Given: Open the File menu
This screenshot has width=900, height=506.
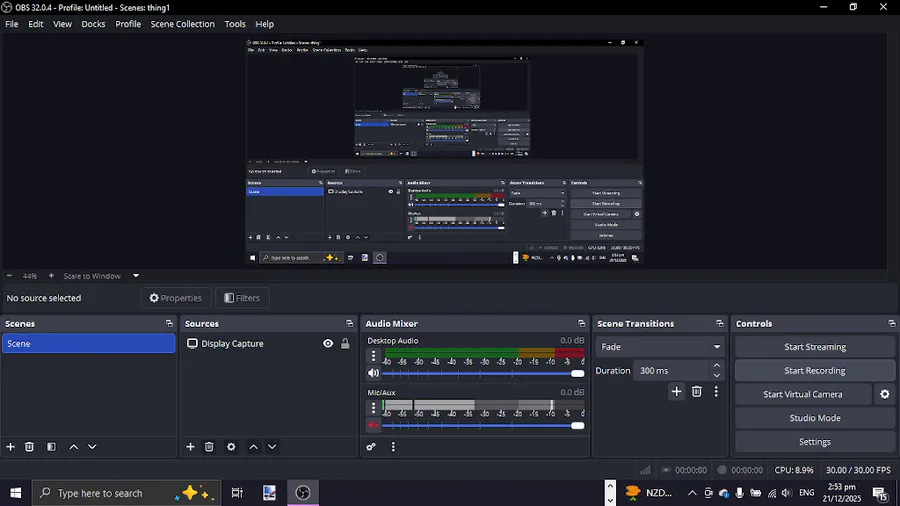Looking at the screenshot, I should tap(11, 24).
